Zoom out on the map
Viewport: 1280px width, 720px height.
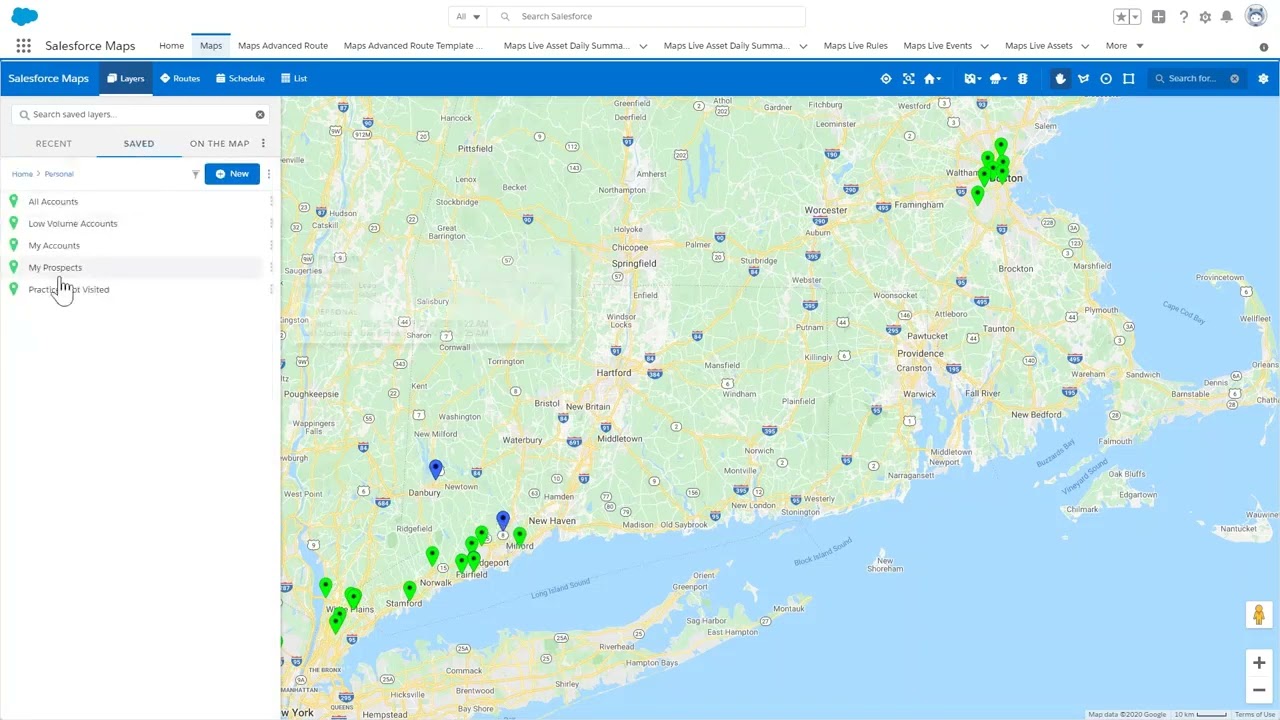[1259, 689]
